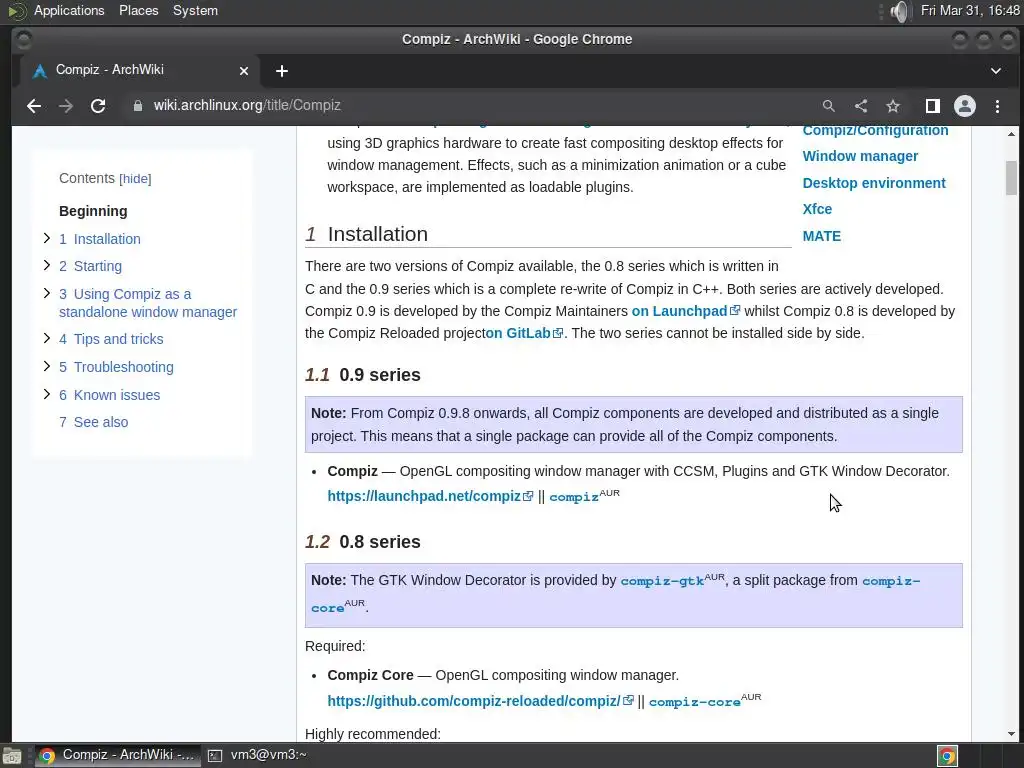
Task: Close the Compiz - ArchWiki tab
Action: click(244, 71)
